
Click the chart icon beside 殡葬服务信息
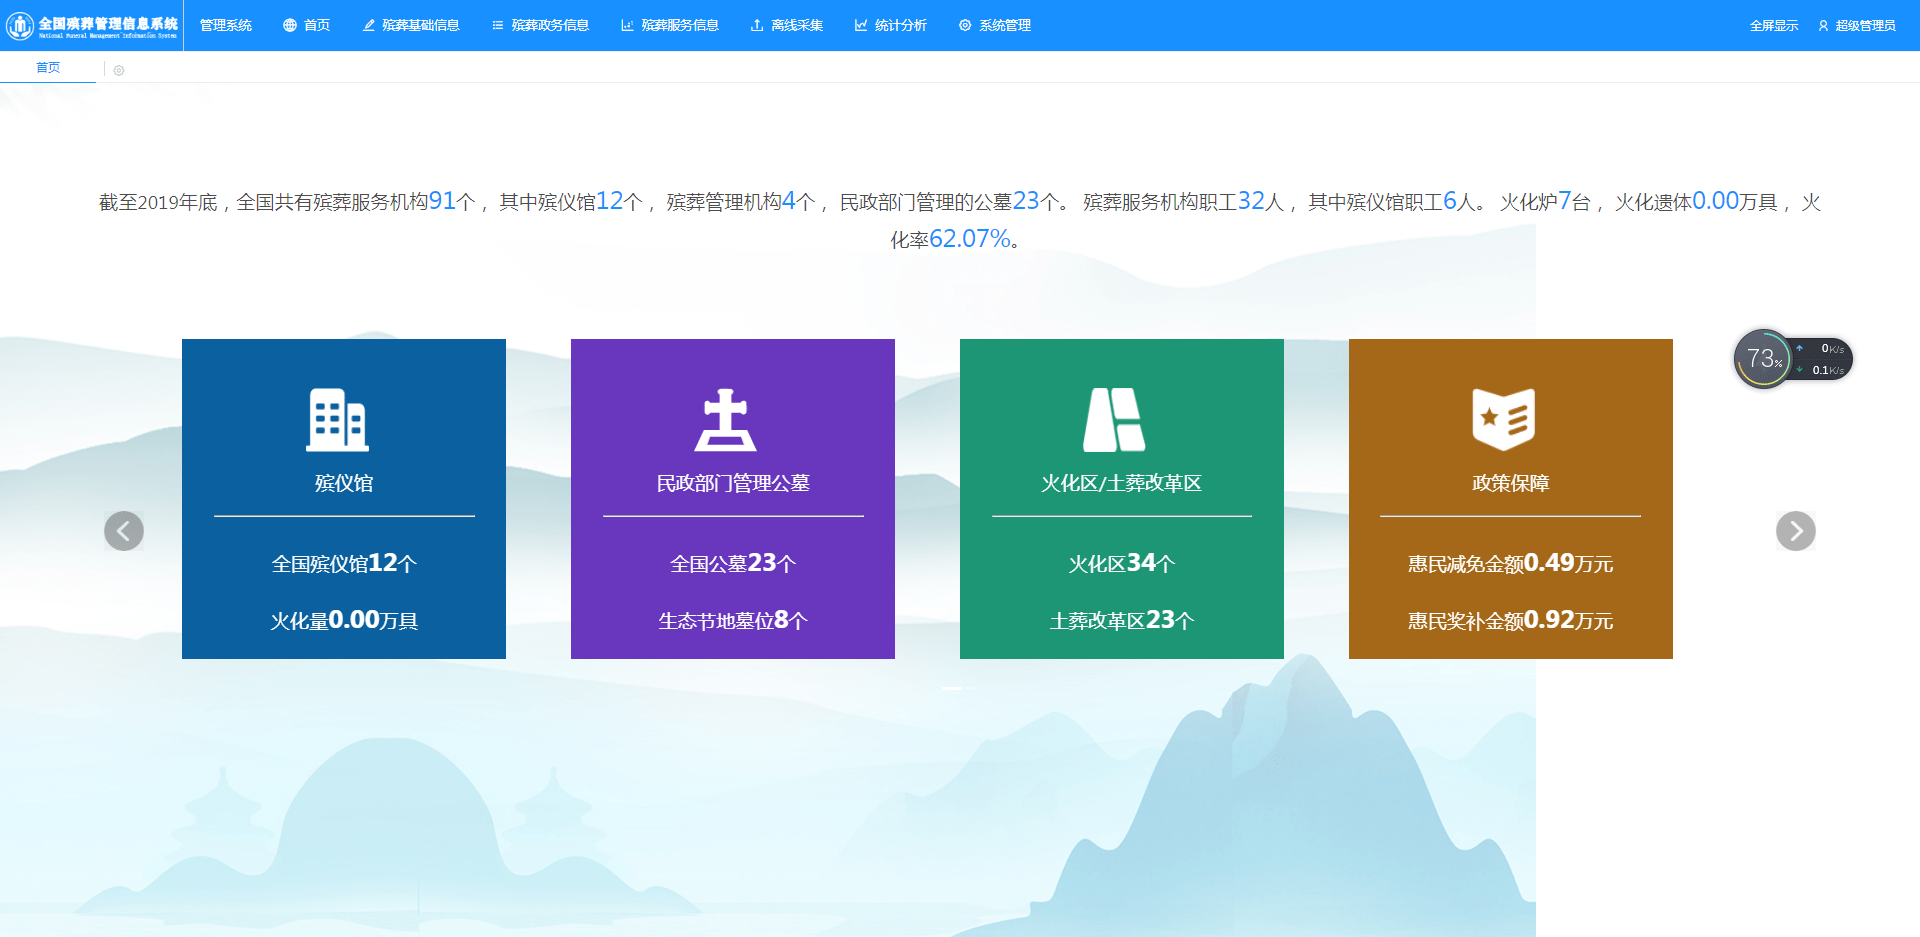tap(627, 25)
